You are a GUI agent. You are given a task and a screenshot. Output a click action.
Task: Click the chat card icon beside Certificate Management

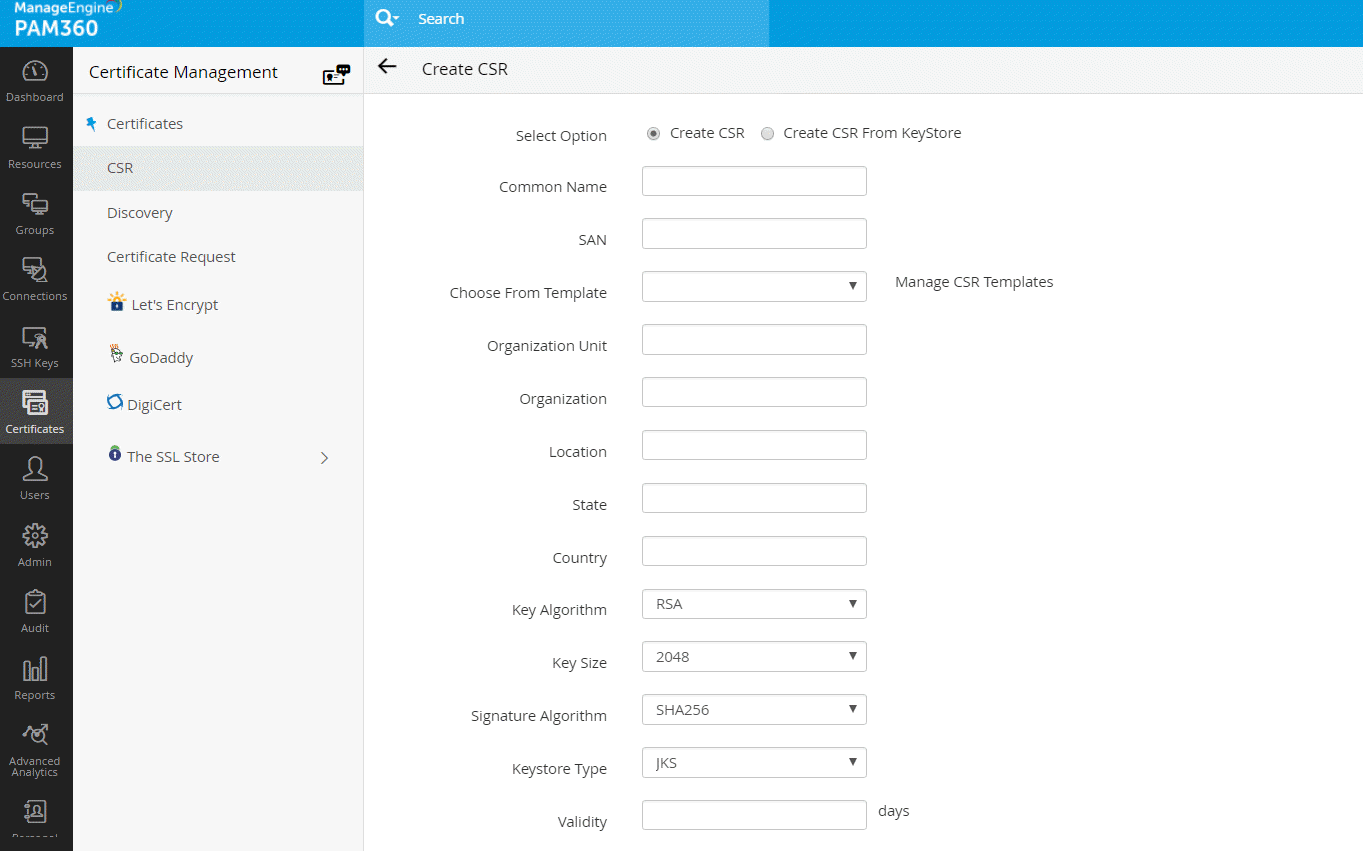[336, 74]
